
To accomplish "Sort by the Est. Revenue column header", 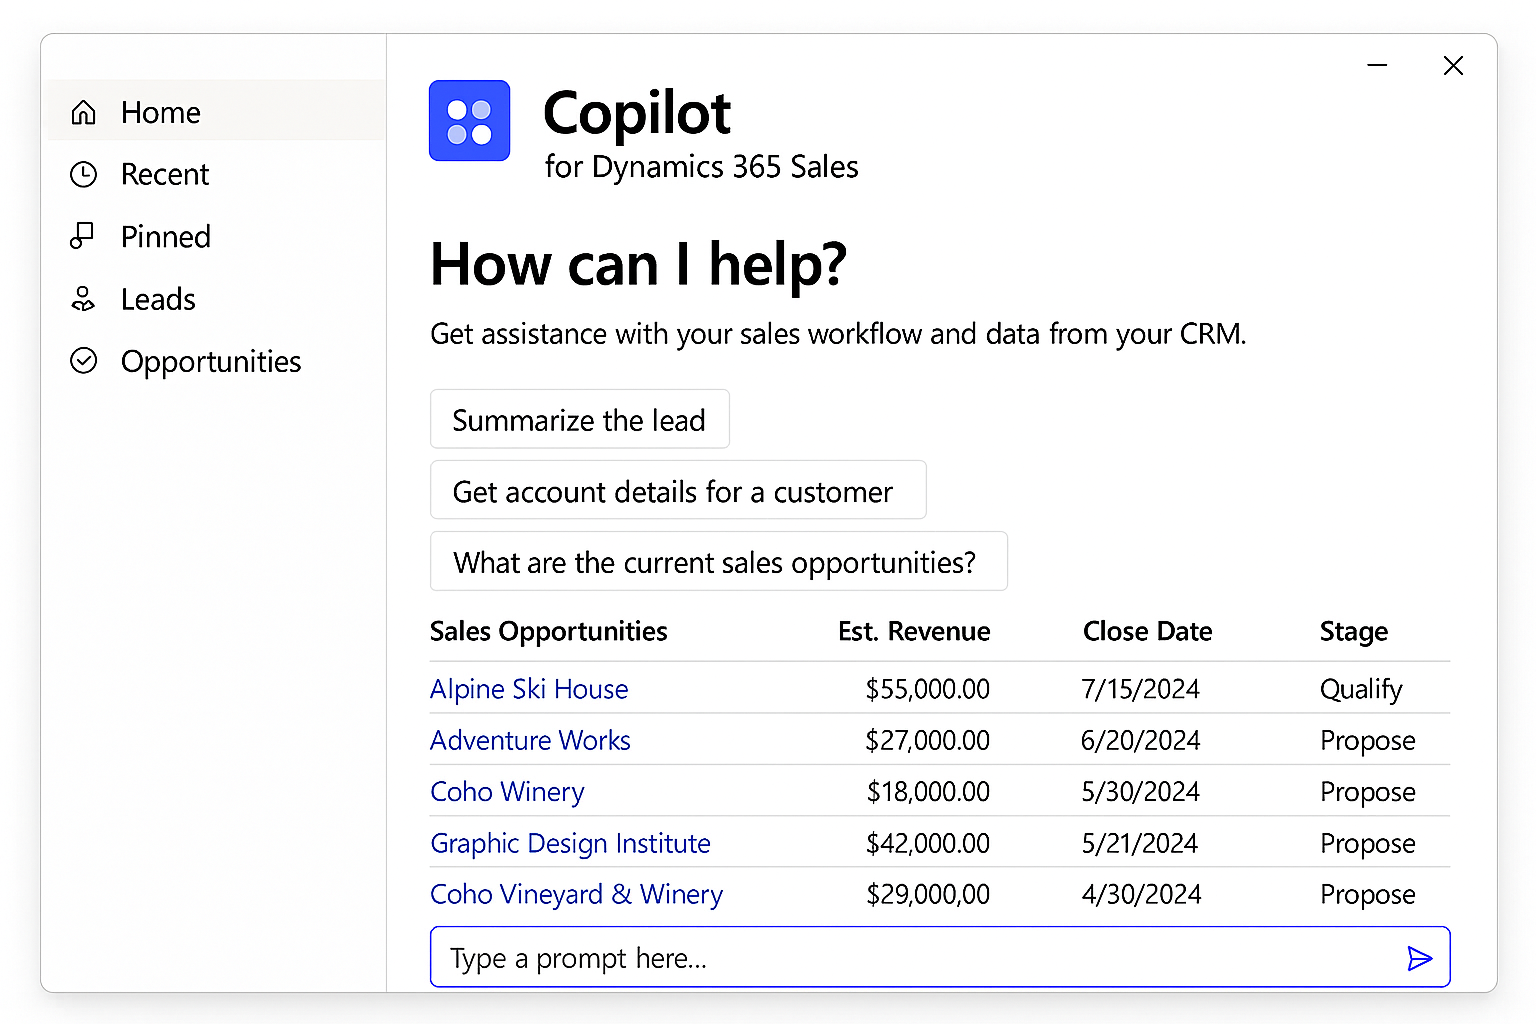I will click(913, 631).
